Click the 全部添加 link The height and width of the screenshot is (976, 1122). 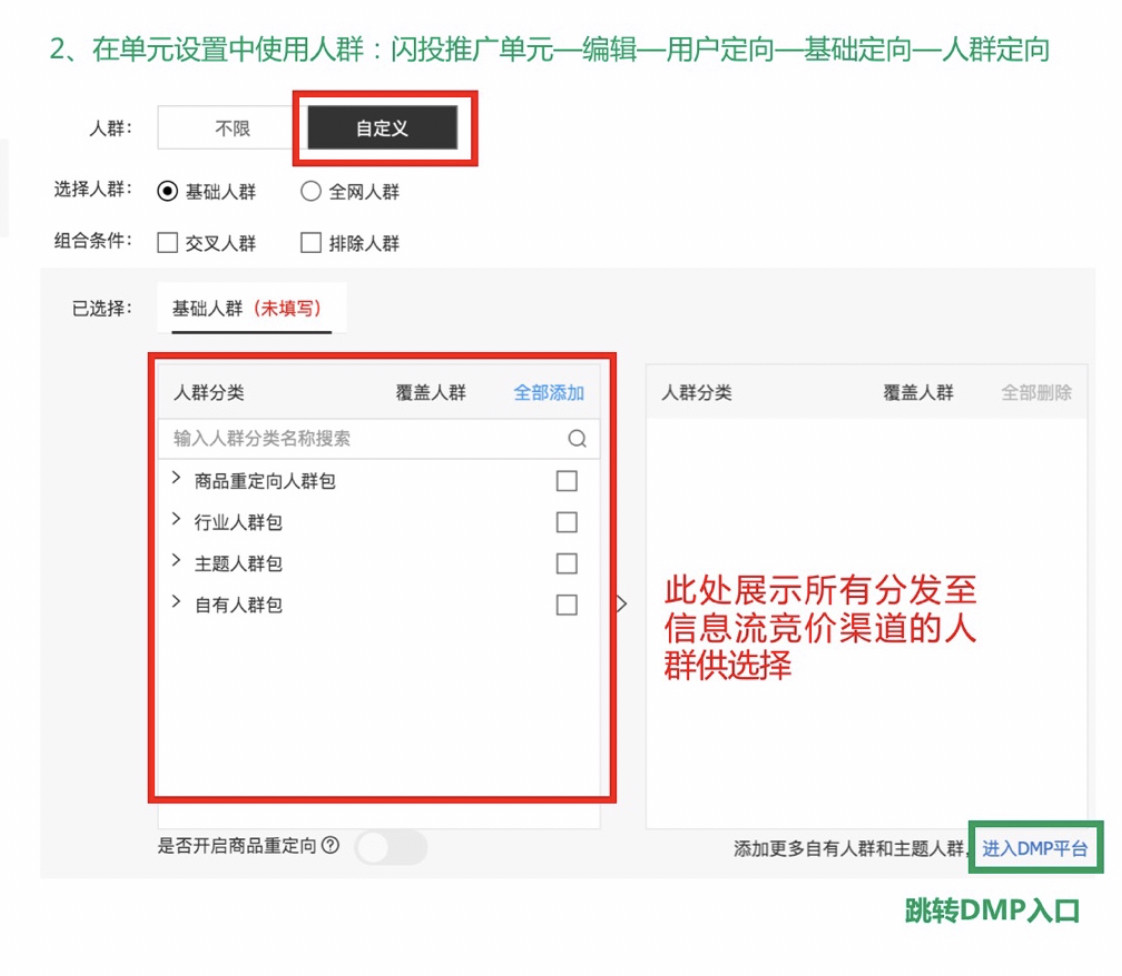click(x=548, y=393)
